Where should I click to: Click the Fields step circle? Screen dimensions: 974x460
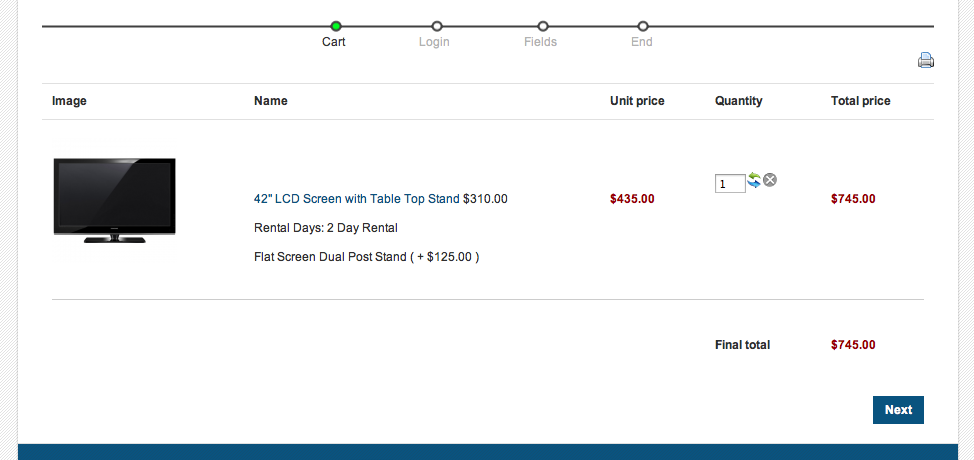pos(543,26)
